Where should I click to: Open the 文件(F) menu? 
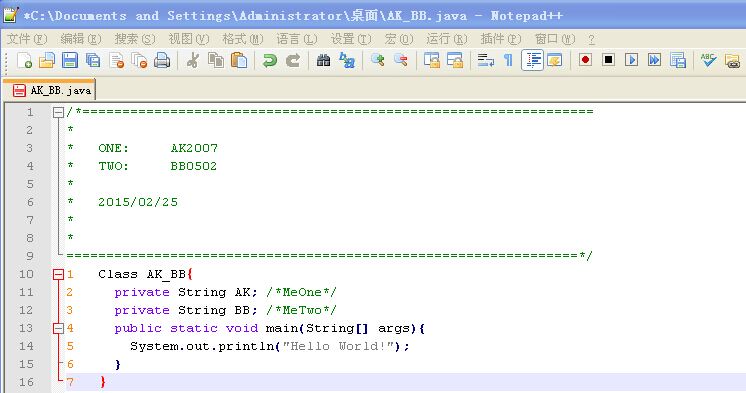(x=27, y=39)
